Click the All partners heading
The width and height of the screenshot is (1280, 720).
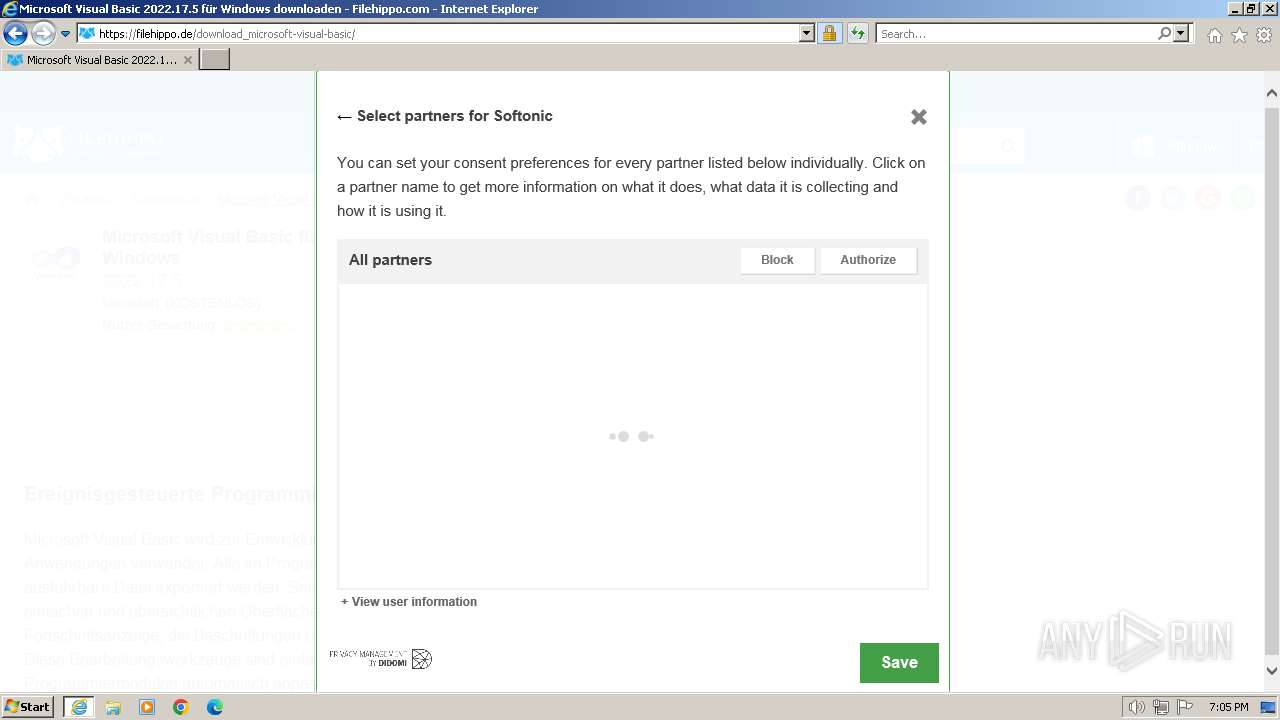point(390,260)
